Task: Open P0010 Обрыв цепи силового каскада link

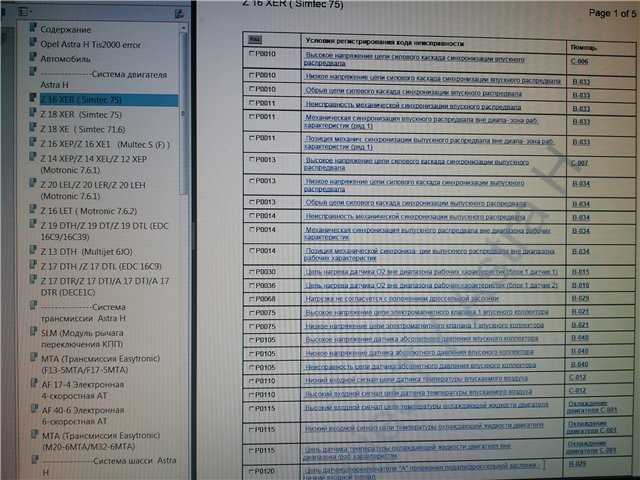Action: (413, 92)
